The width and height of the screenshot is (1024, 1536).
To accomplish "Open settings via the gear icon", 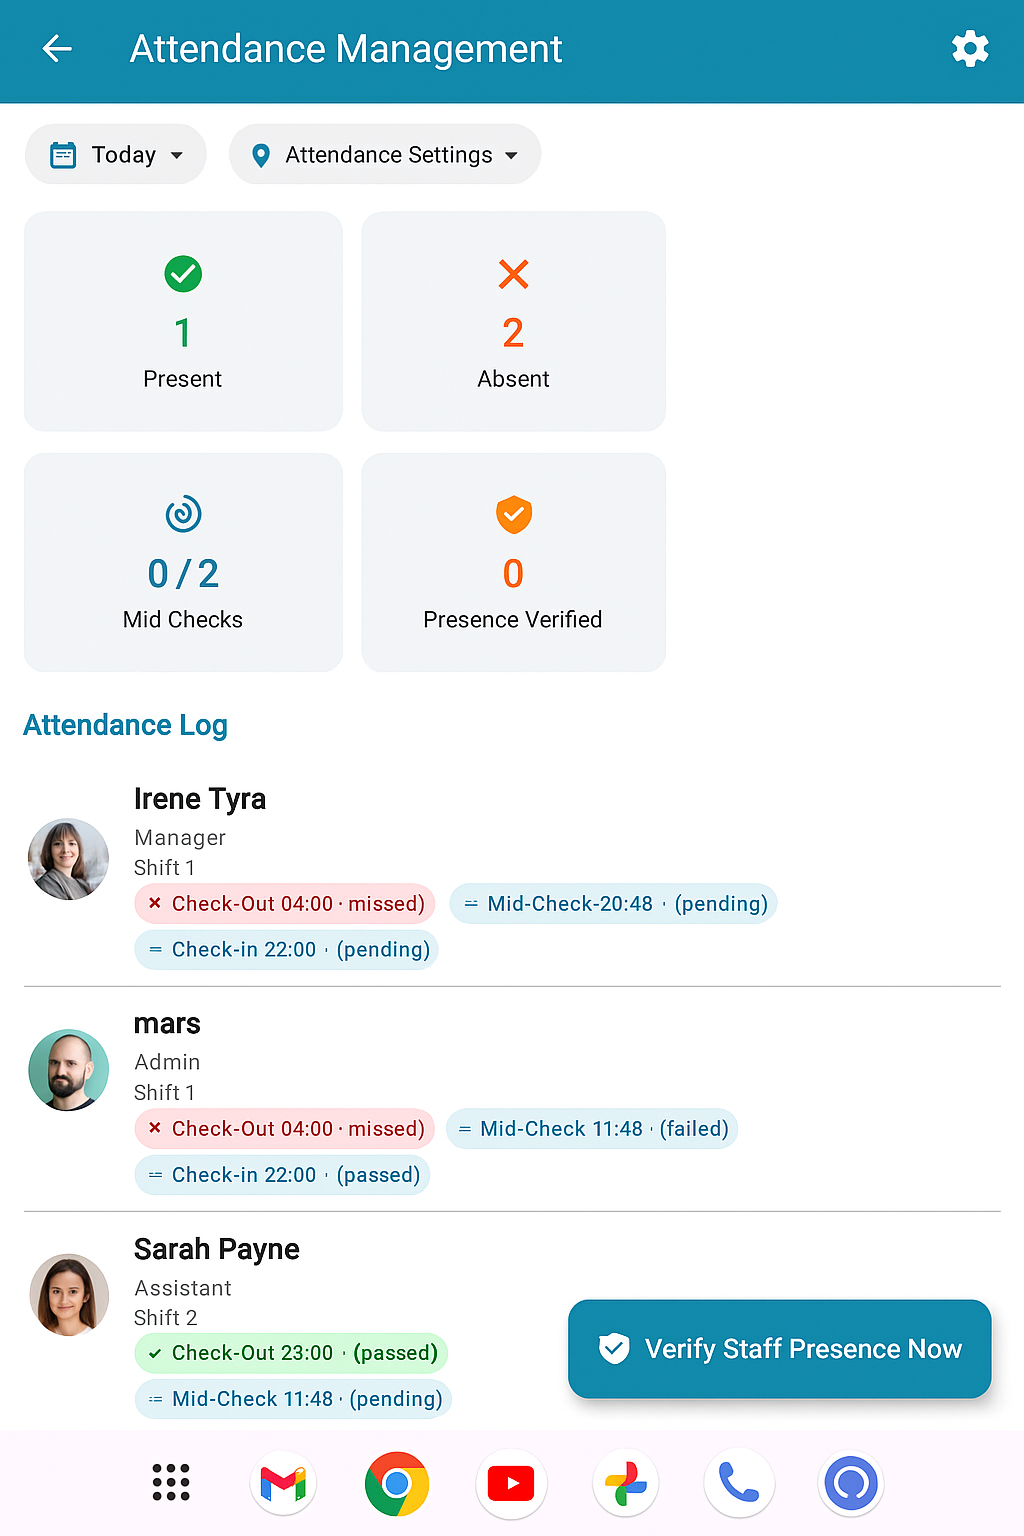I will pyautogui.click(x=969, y=48).
